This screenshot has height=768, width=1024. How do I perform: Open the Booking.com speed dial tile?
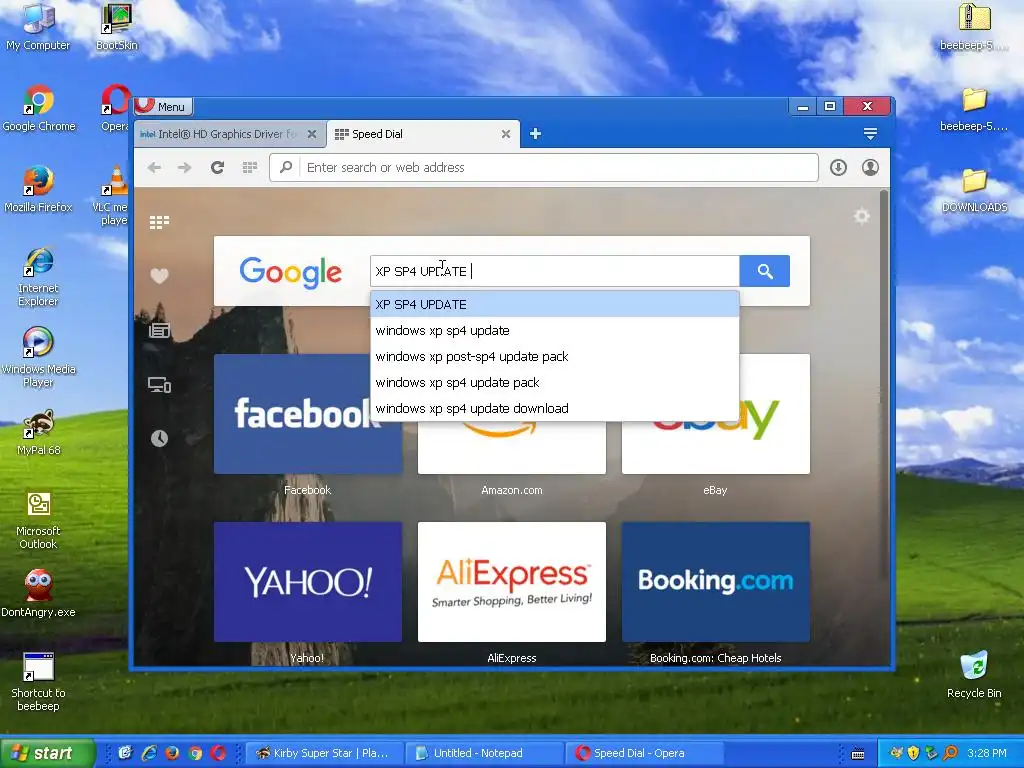[x=716, y=582]
